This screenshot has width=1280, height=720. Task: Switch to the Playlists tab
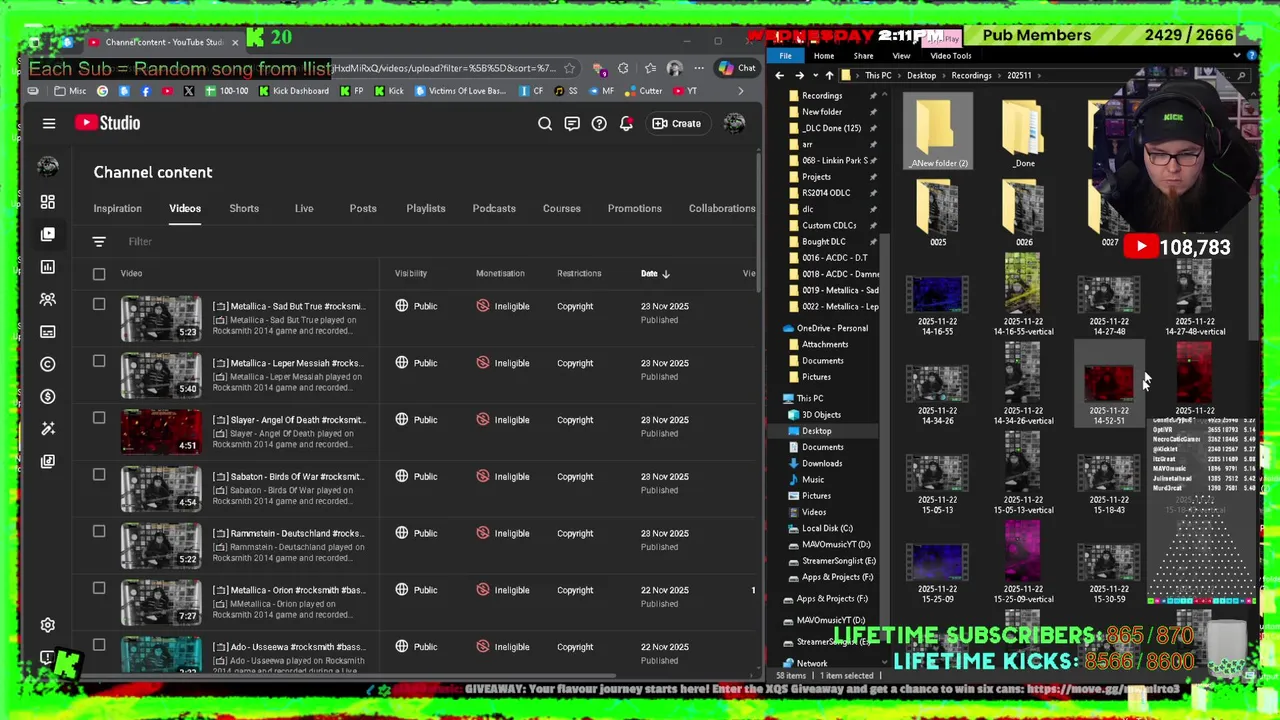(426, 208)
